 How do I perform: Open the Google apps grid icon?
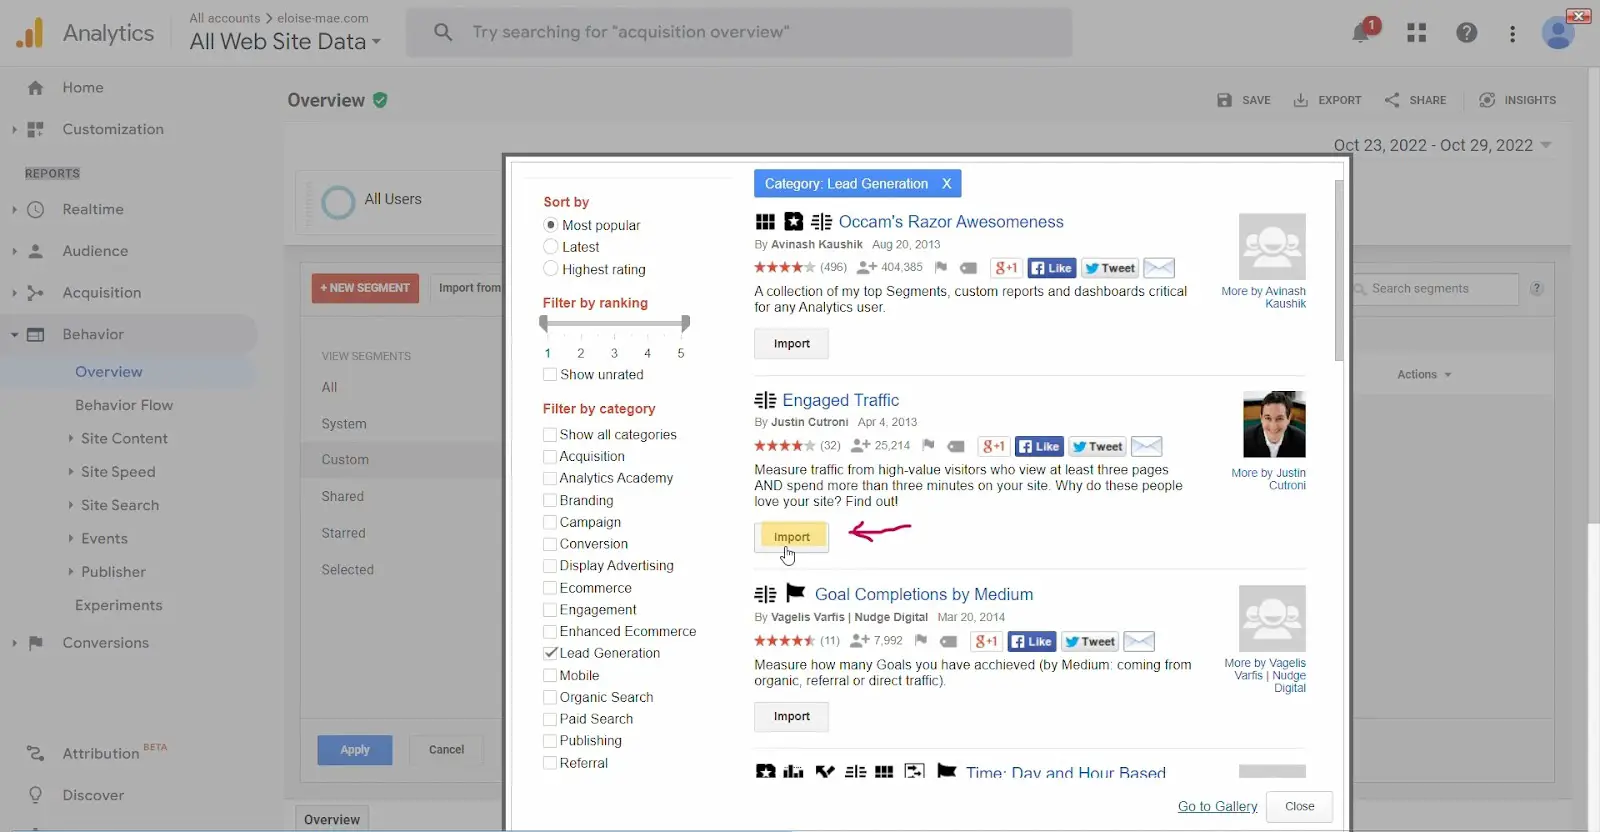(x=1416, y=33)
